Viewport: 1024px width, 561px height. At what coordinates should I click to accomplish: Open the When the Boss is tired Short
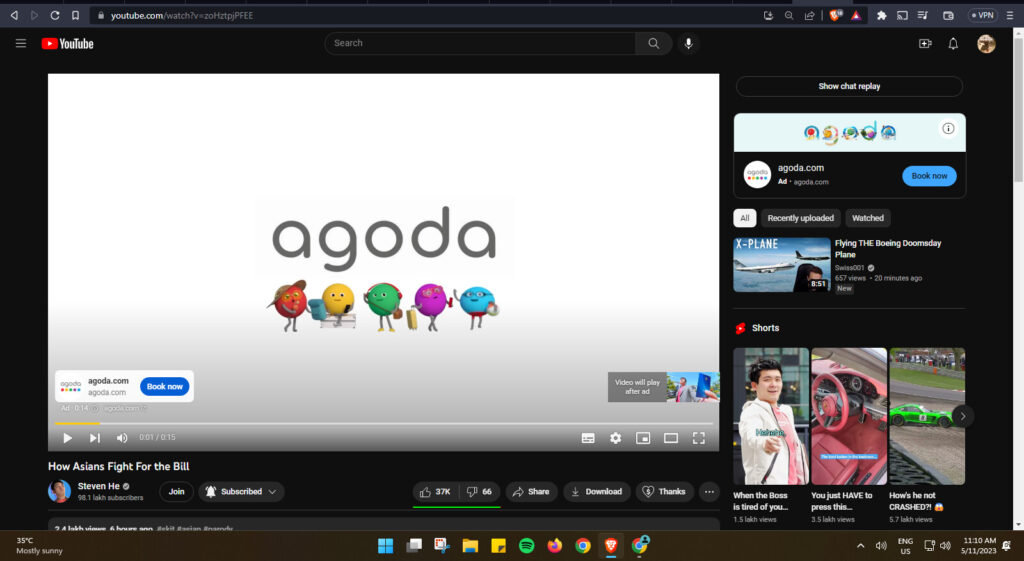pos(771,416)
